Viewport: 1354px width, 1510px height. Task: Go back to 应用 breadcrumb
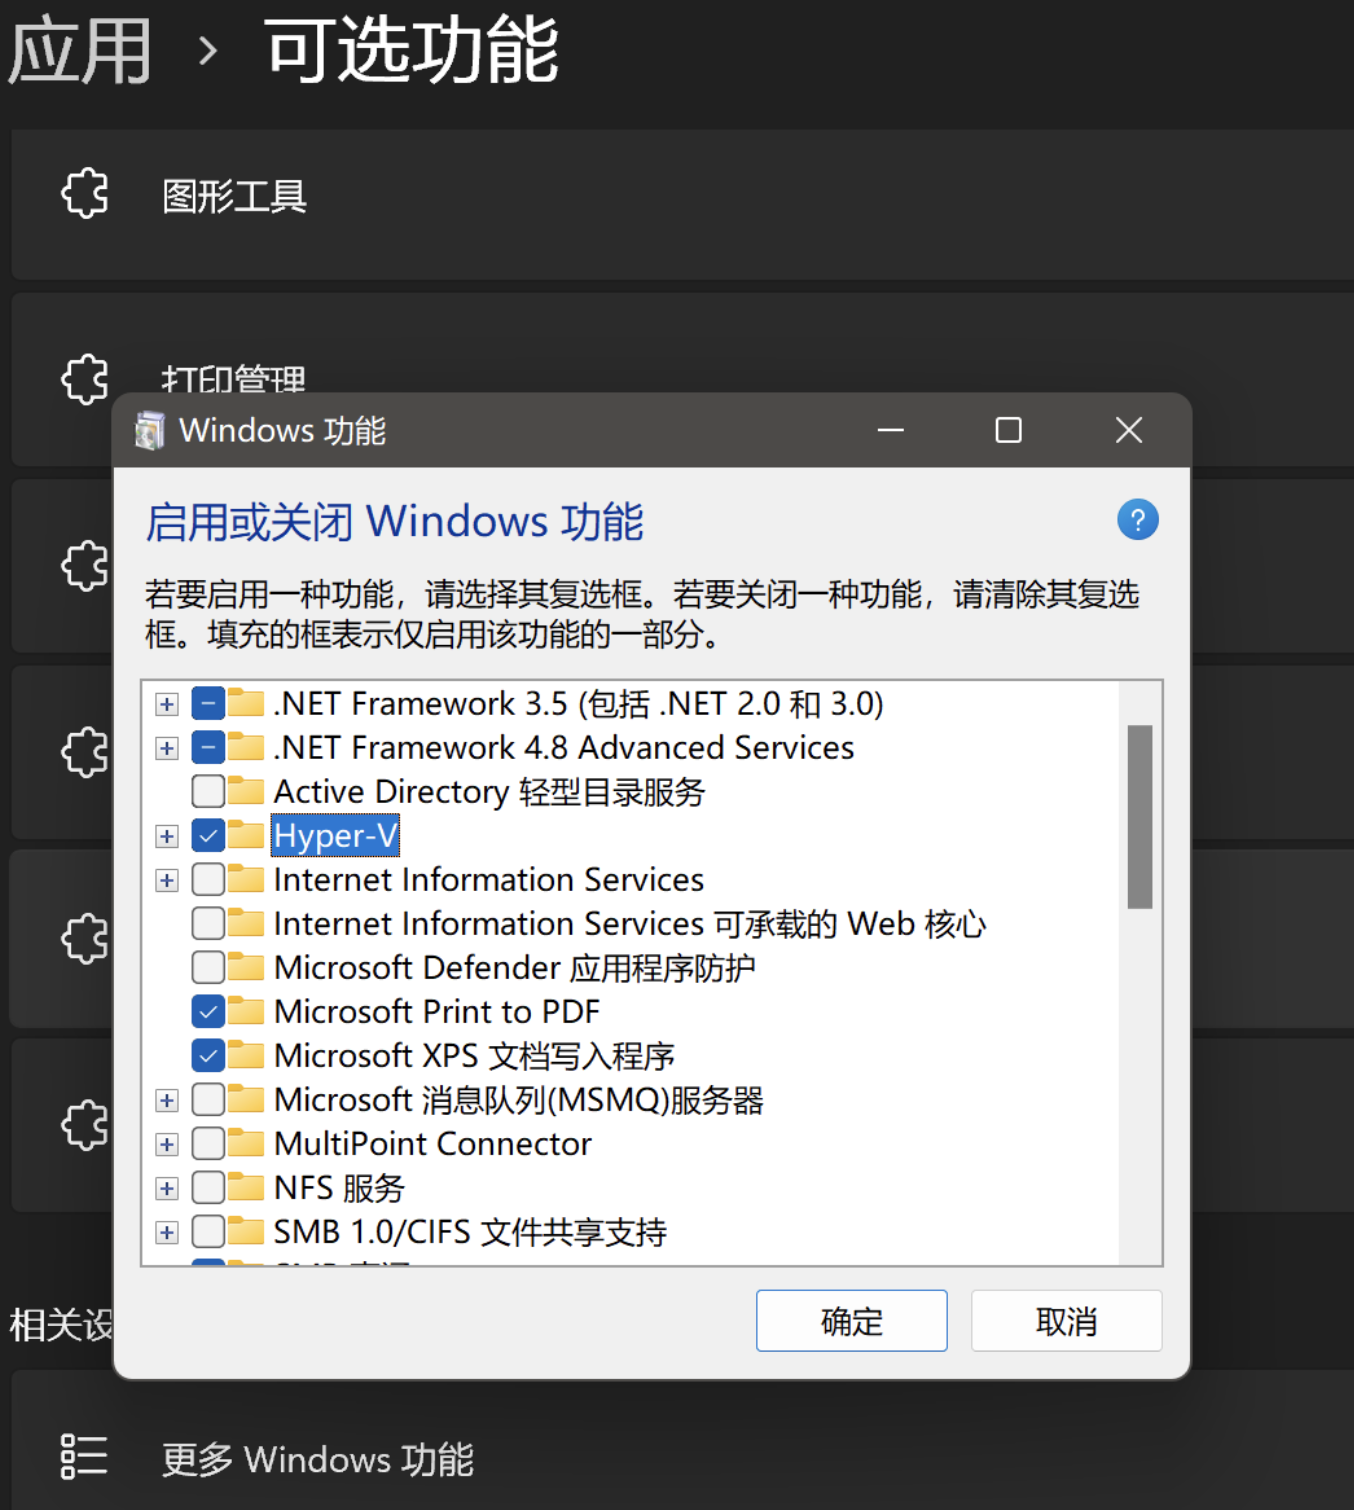[x=80, y=50]
